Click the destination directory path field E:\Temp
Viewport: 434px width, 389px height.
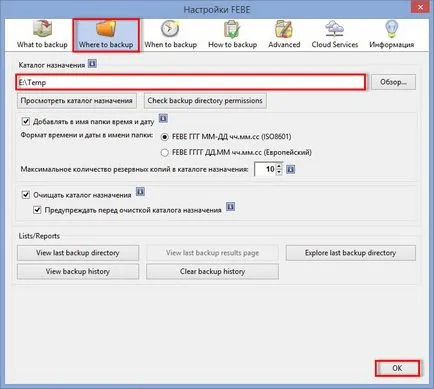(191, 82)
